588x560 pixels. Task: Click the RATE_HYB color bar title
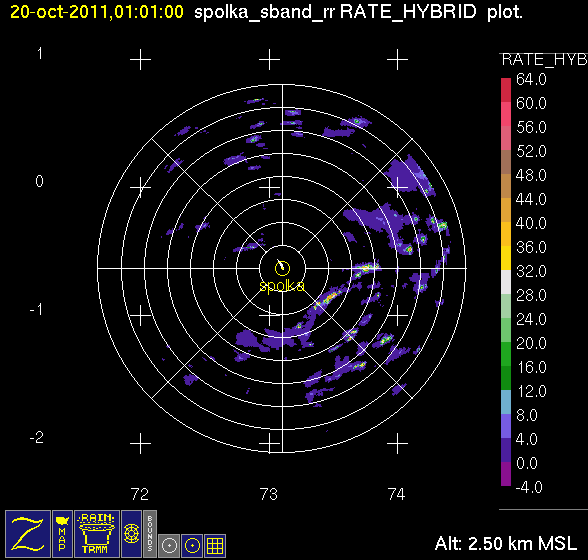pos(544,60)
